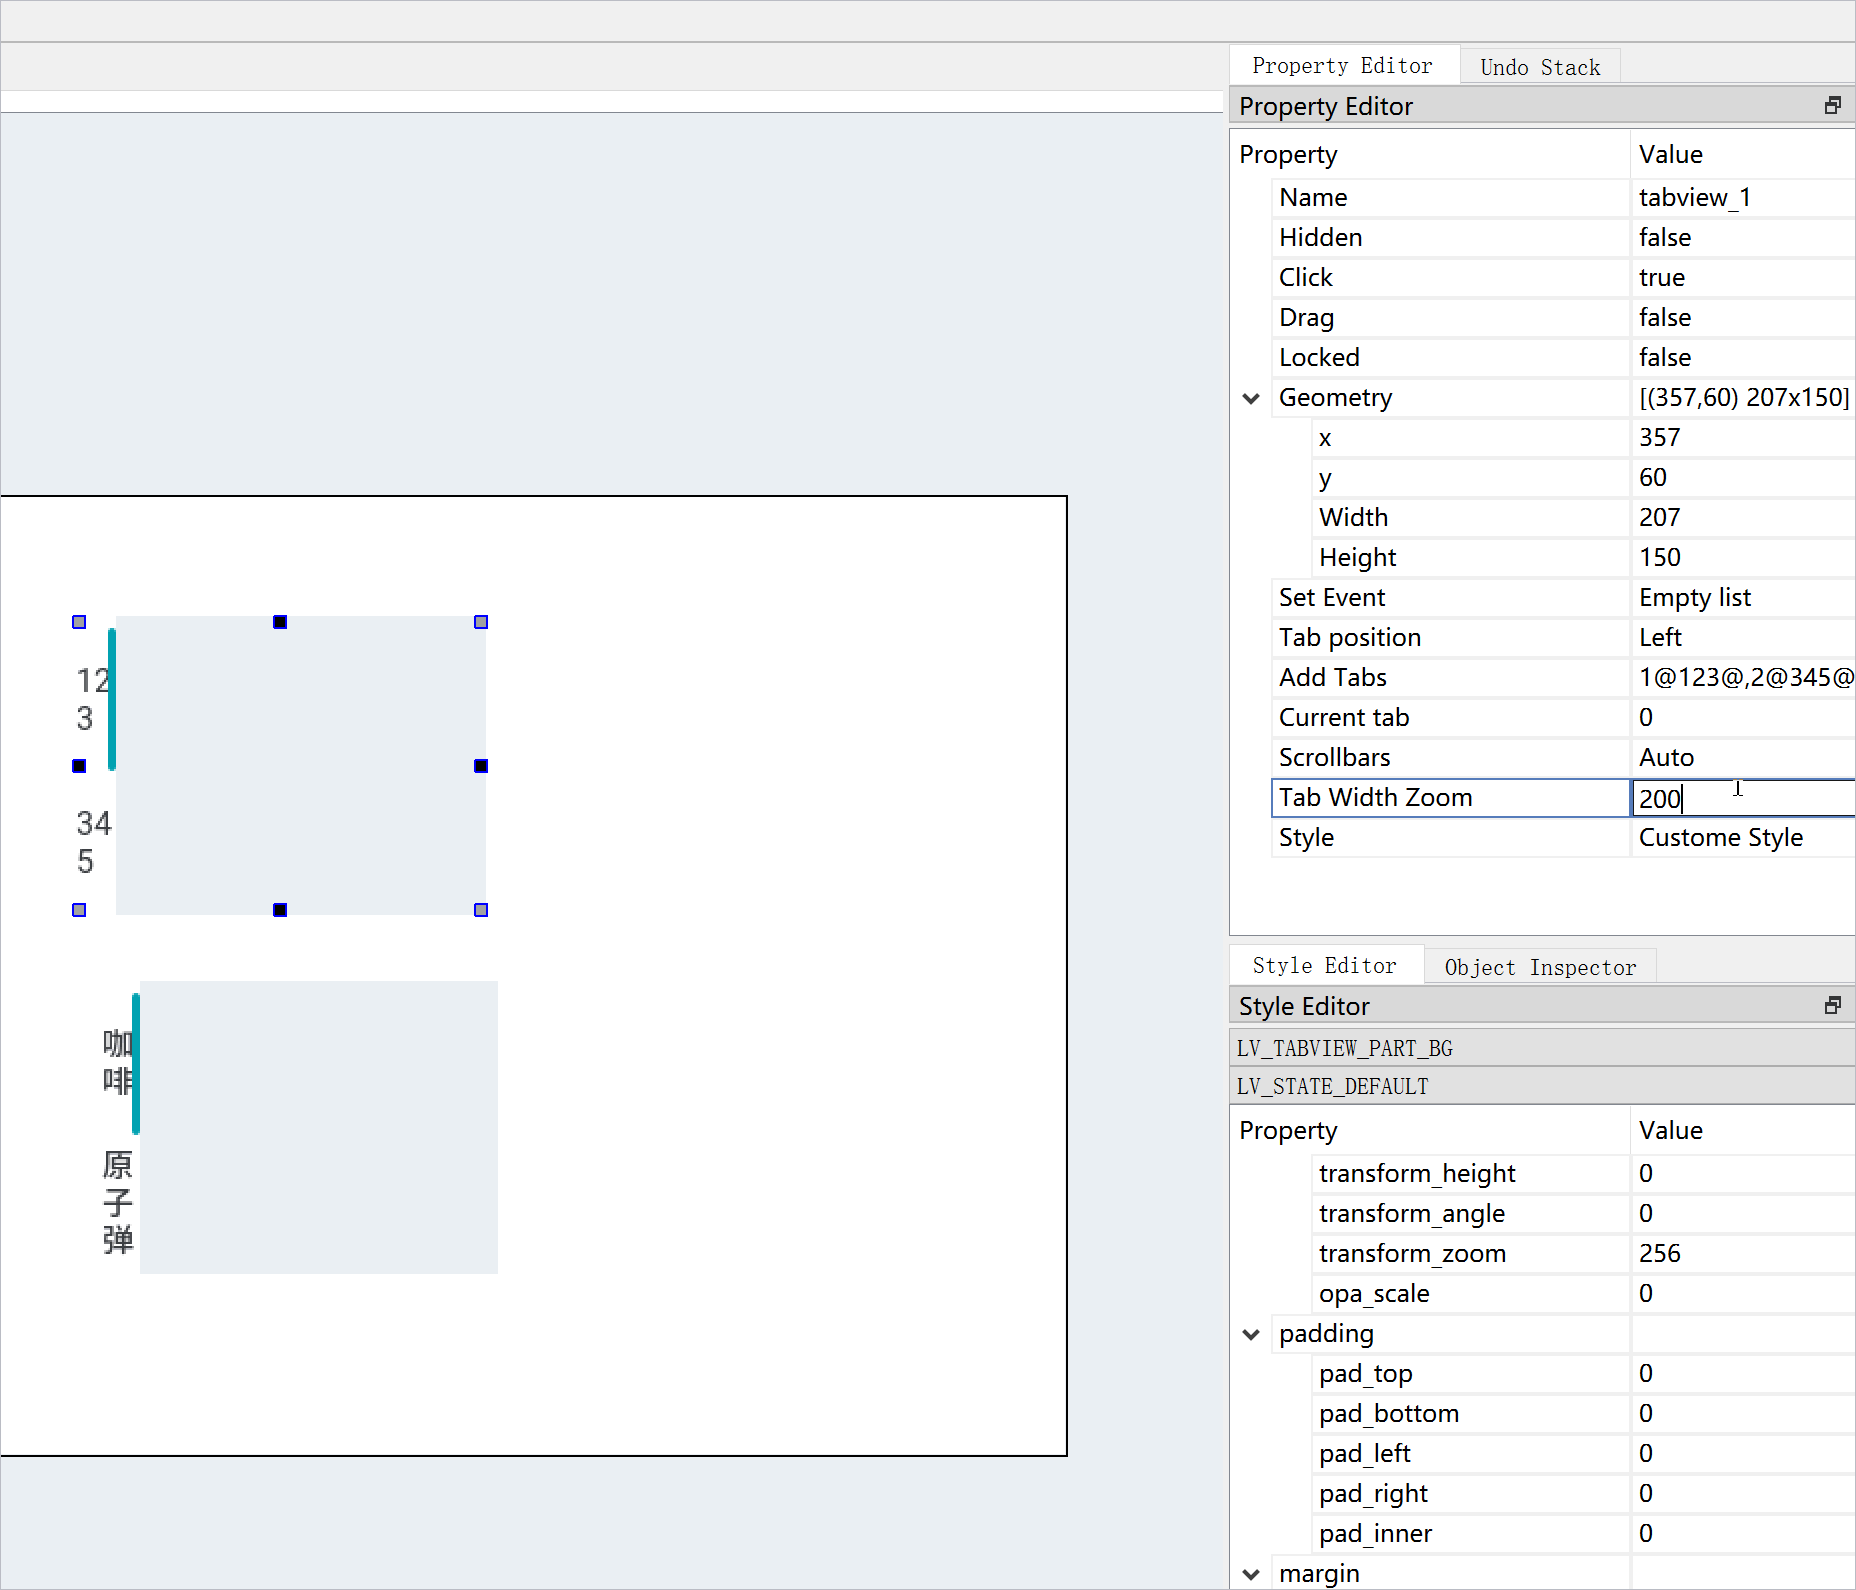The height and width of the screenshot is (1590, 1856).
Task: Click the Locked value false
Action: (x=1743, y=358)
